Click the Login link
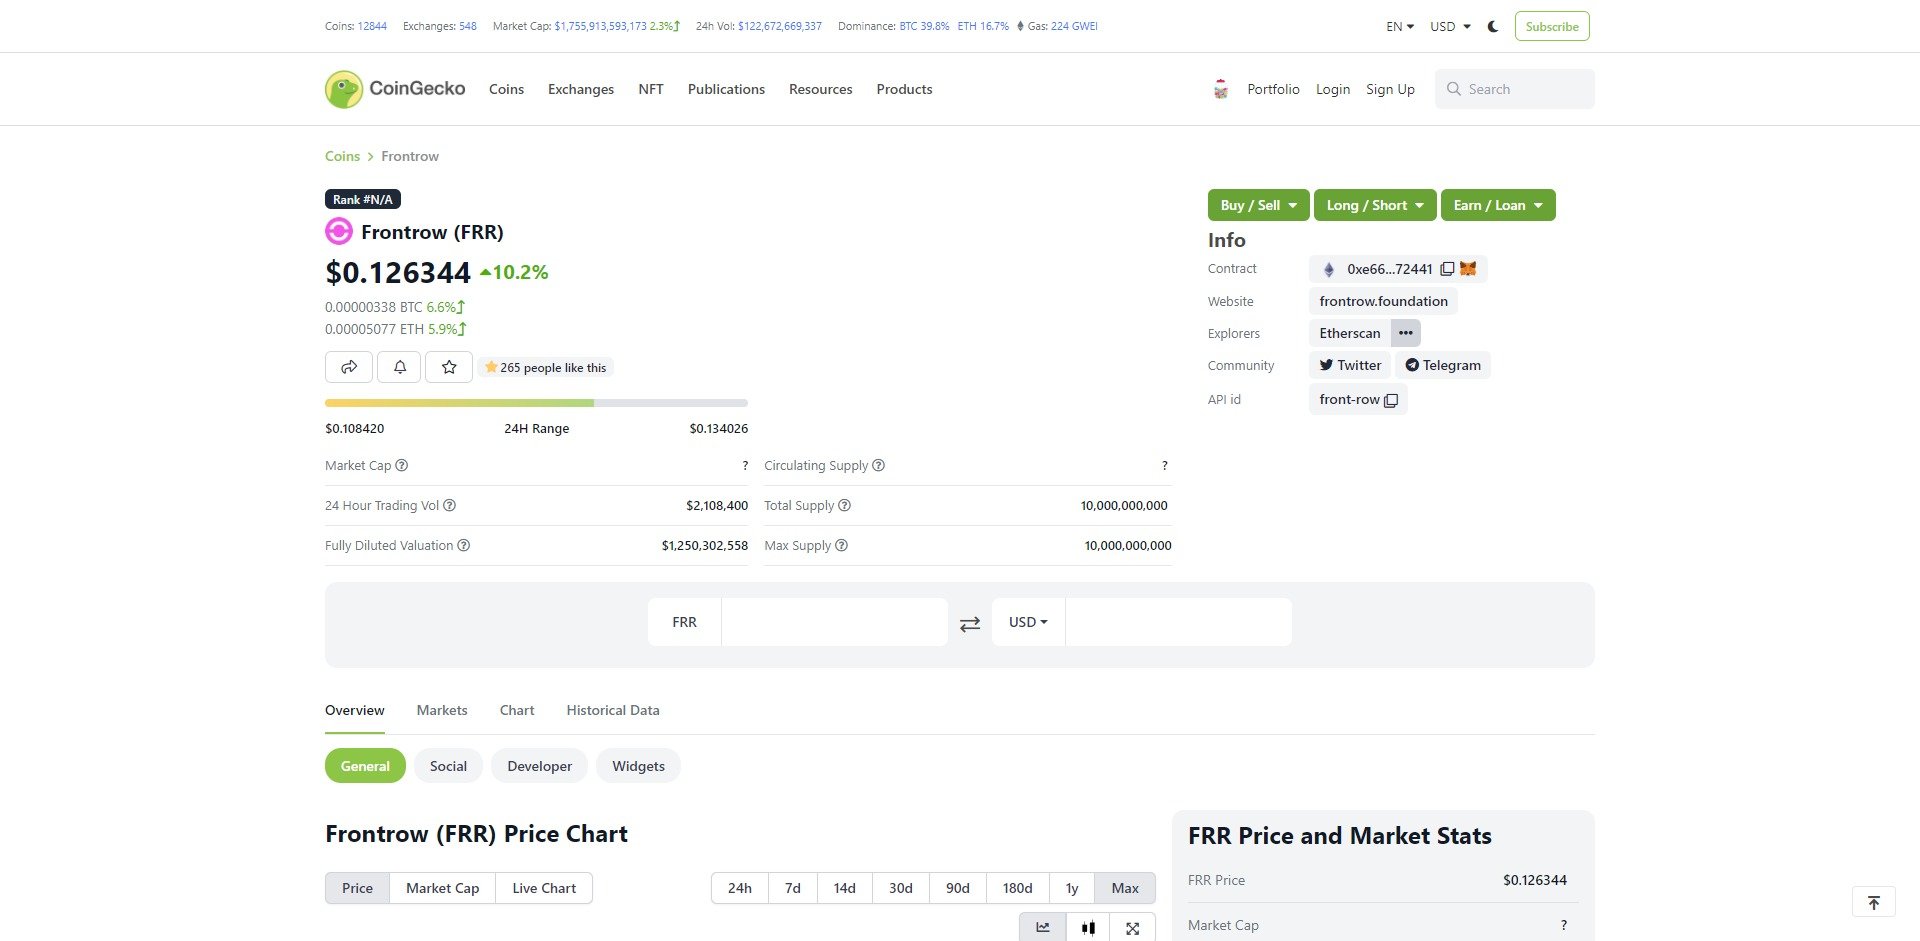The width and height of the screenshot is (1920, 941). 1333,89
